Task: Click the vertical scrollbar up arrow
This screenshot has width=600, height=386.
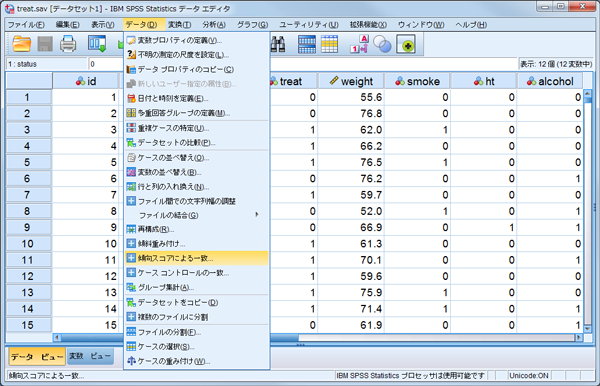Action: pos(588,94)
